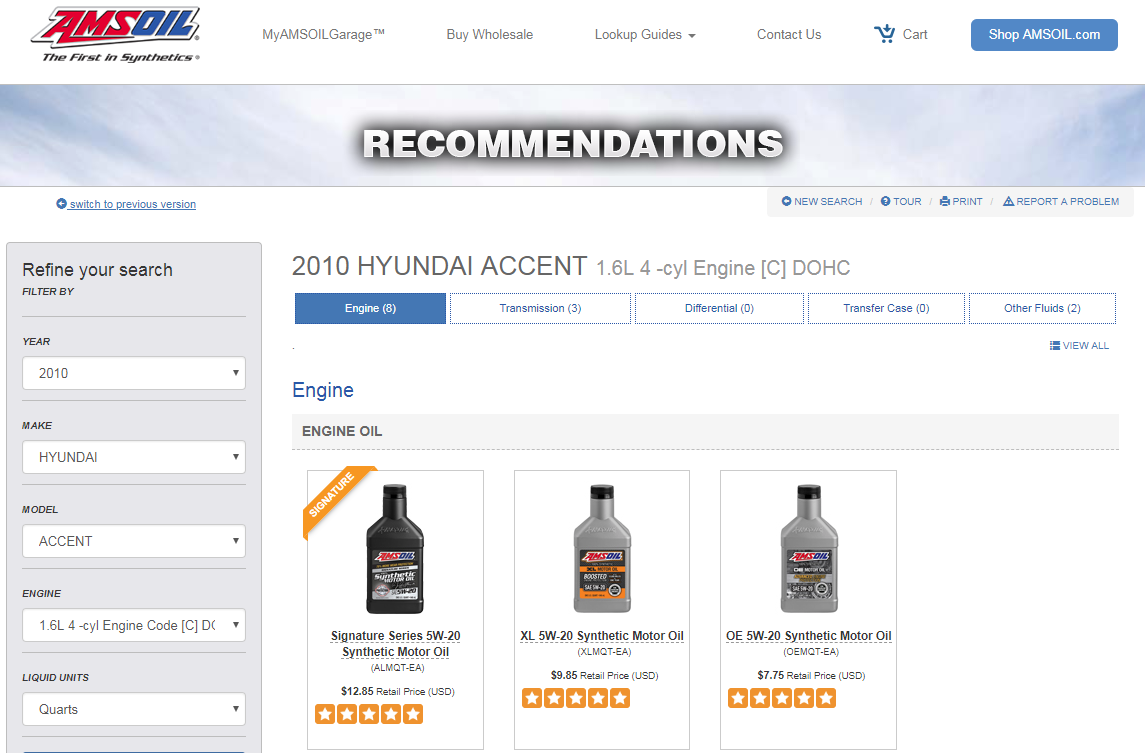Start a NEW SEARCH
Screen dimensions: 1145x753
828,202
